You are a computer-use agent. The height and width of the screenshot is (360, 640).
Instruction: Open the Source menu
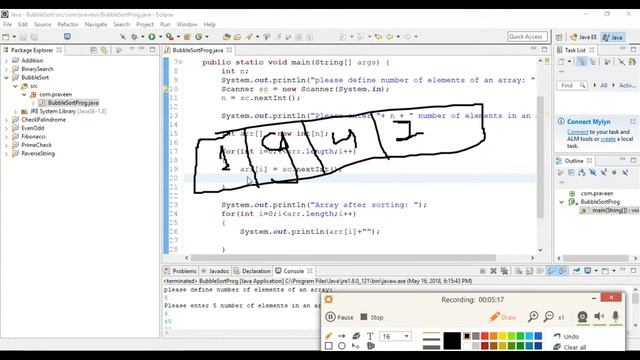42,24
